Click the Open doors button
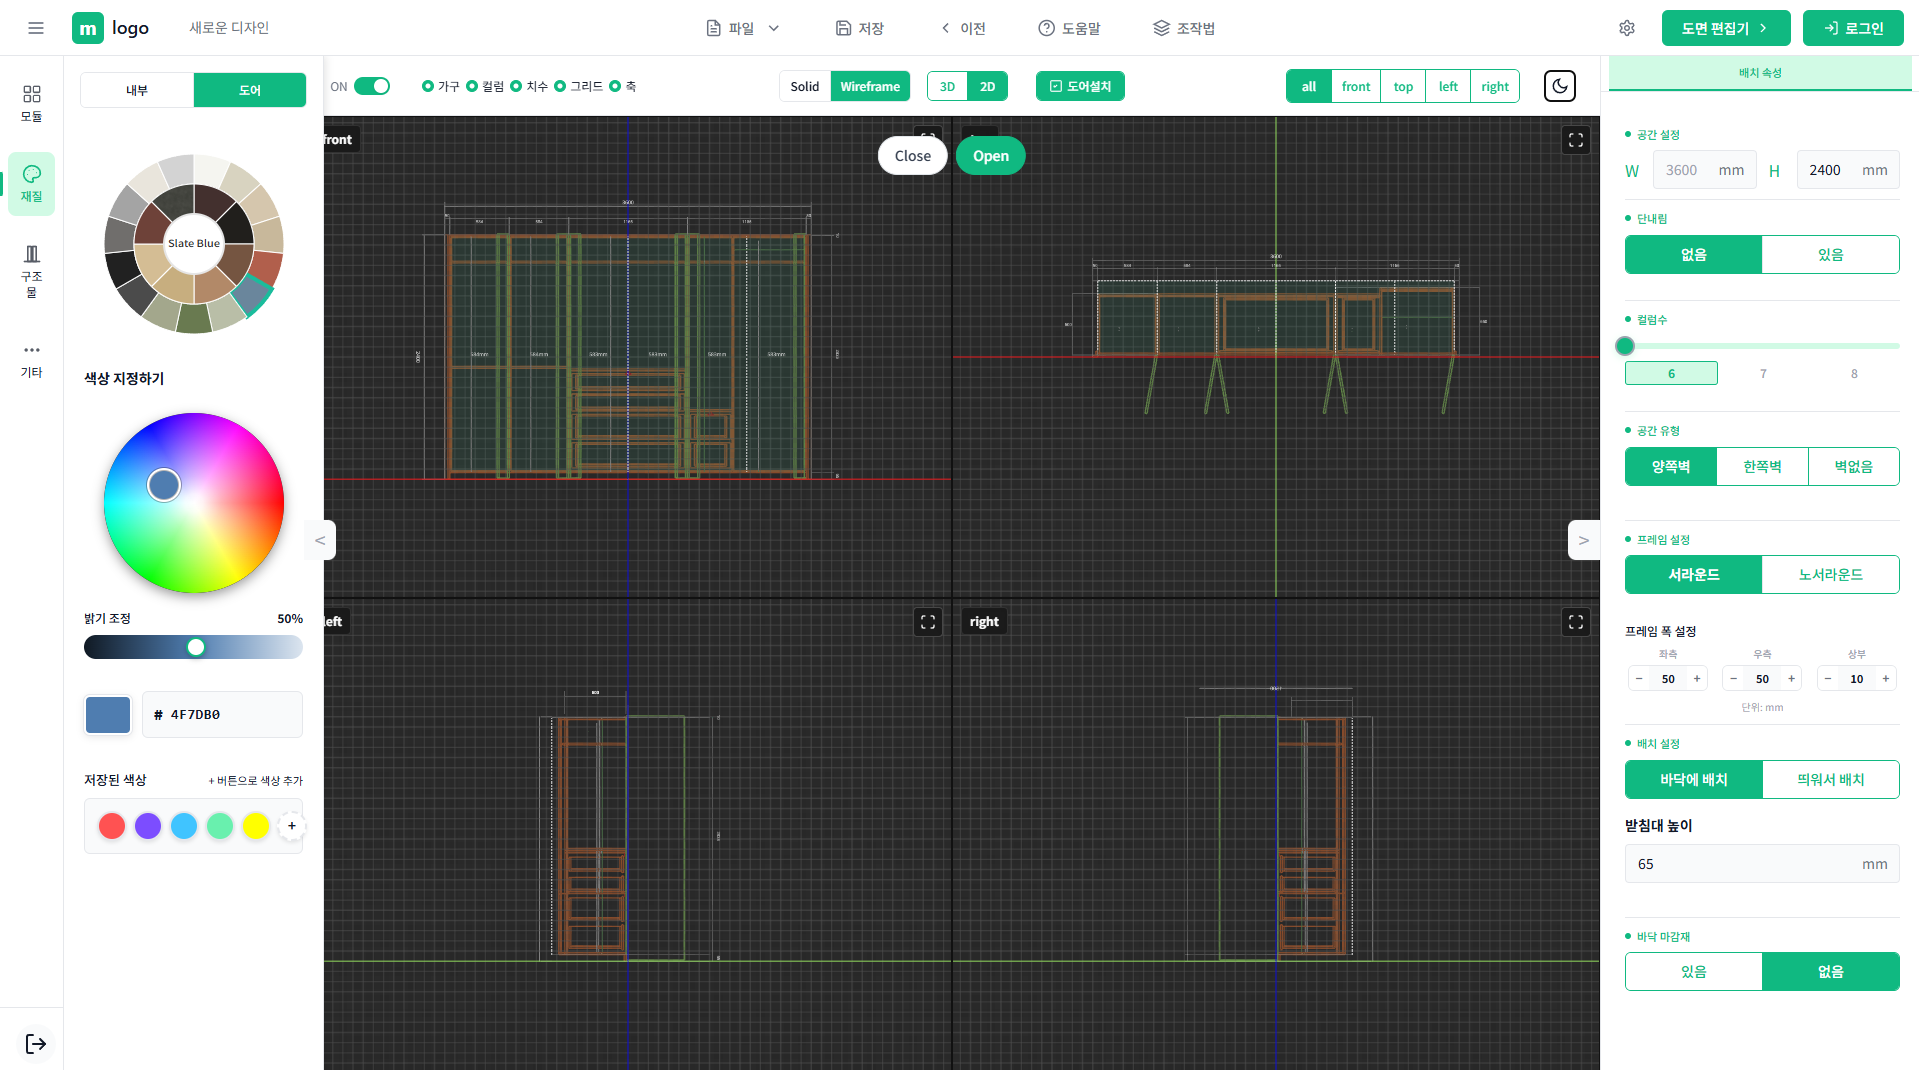1919x1070 pixels. tap(990, 155)
